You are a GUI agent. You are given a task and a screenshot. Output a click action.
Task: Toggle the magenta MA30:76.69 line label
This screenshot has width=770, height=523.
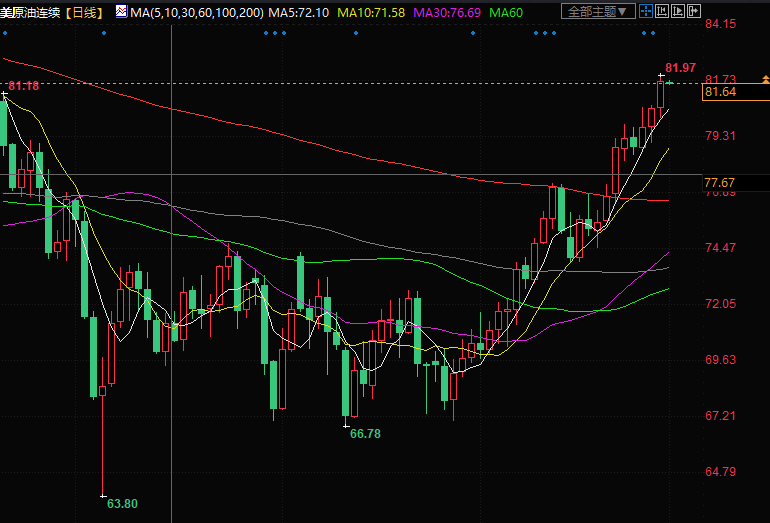point(449,11)
